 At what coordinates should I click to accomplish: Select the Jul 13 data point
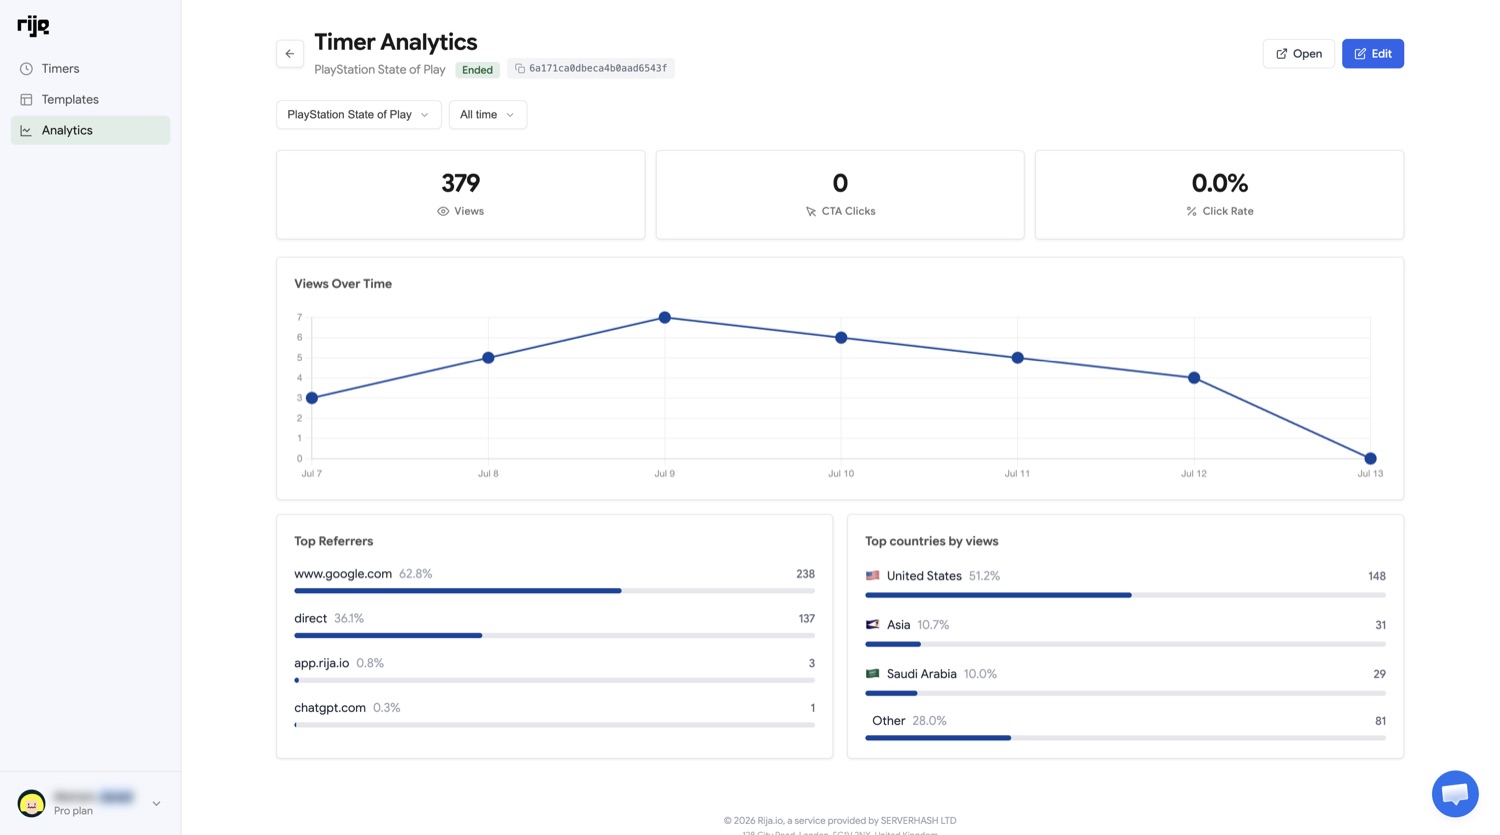pos(1370,459)
